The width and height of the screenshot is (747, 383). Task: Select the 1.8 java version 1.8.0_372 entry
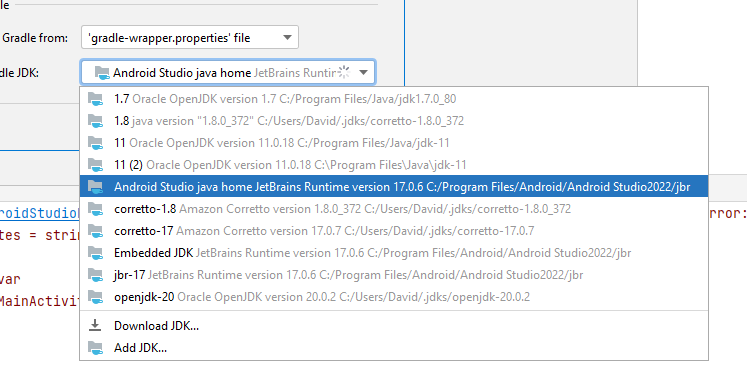tap(394, 121)
